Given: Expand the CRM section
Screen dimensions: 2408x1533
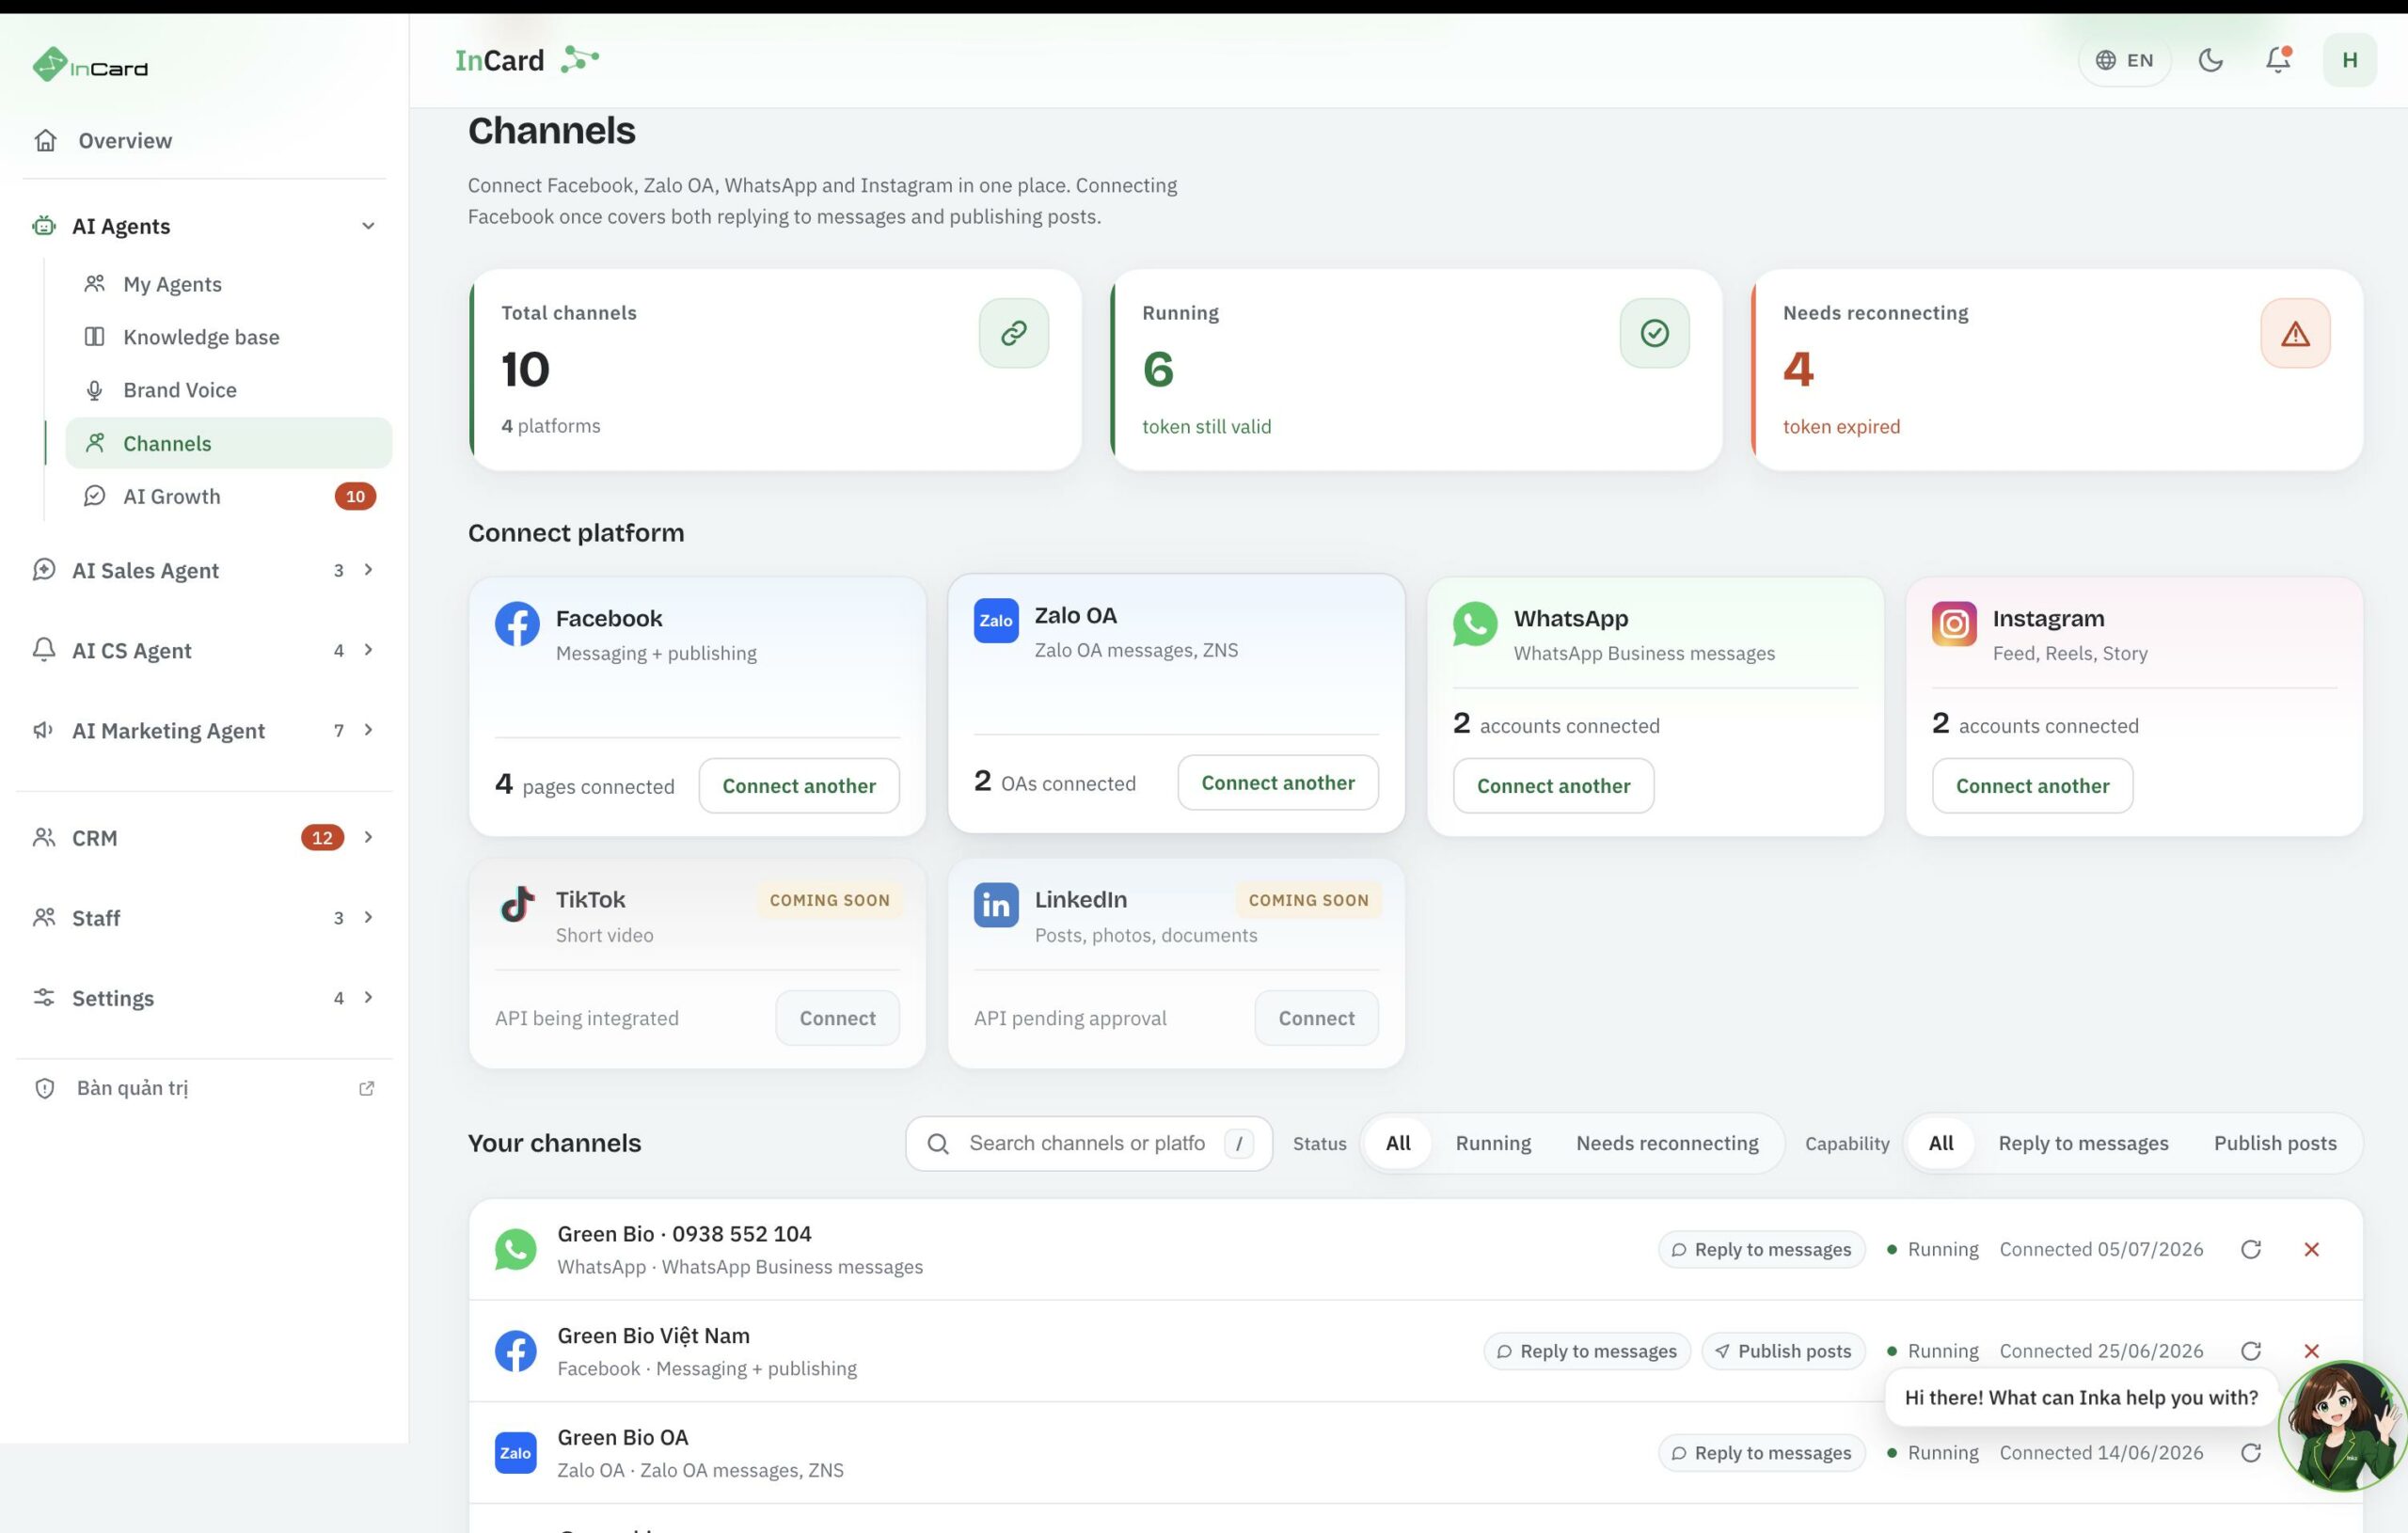Looking at the screenshot, I should point(205,838).
